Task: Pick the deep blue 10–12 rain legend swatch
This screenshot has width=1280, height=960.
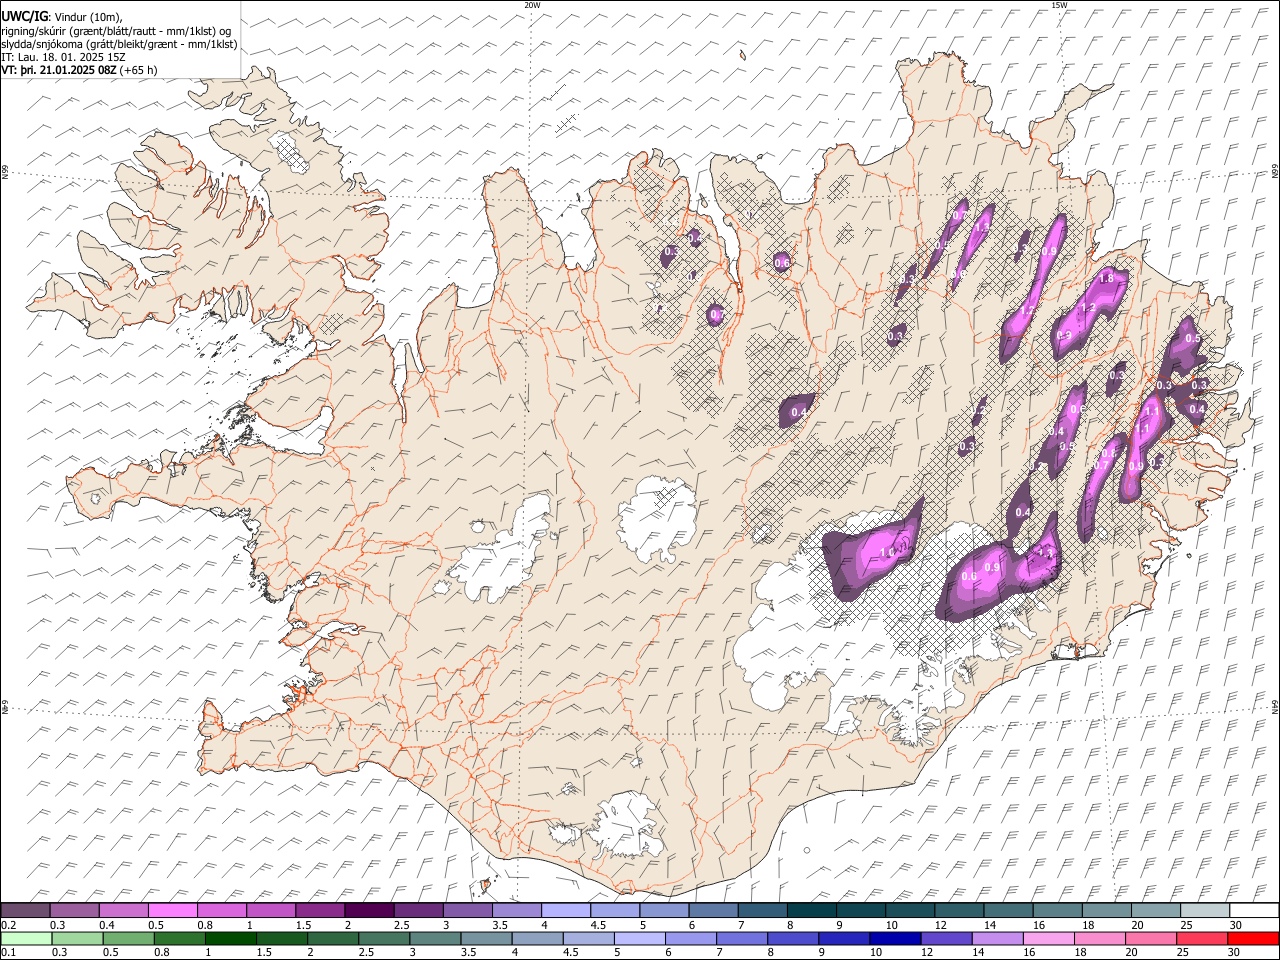Action: coord(894,938)
